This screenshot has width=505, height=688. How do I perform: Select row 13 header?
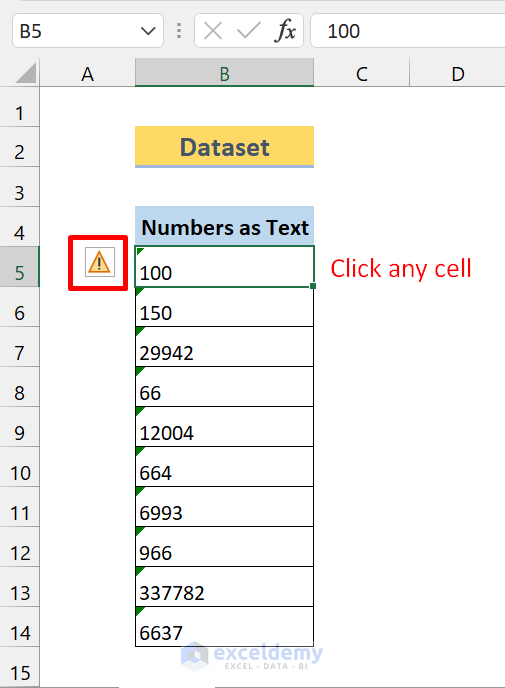19,587
